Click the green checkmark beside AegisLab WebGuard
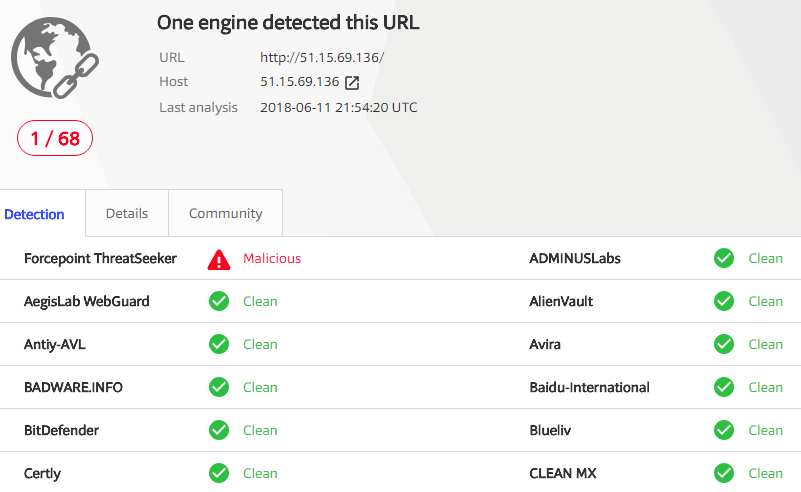 (x=219, y=301)
